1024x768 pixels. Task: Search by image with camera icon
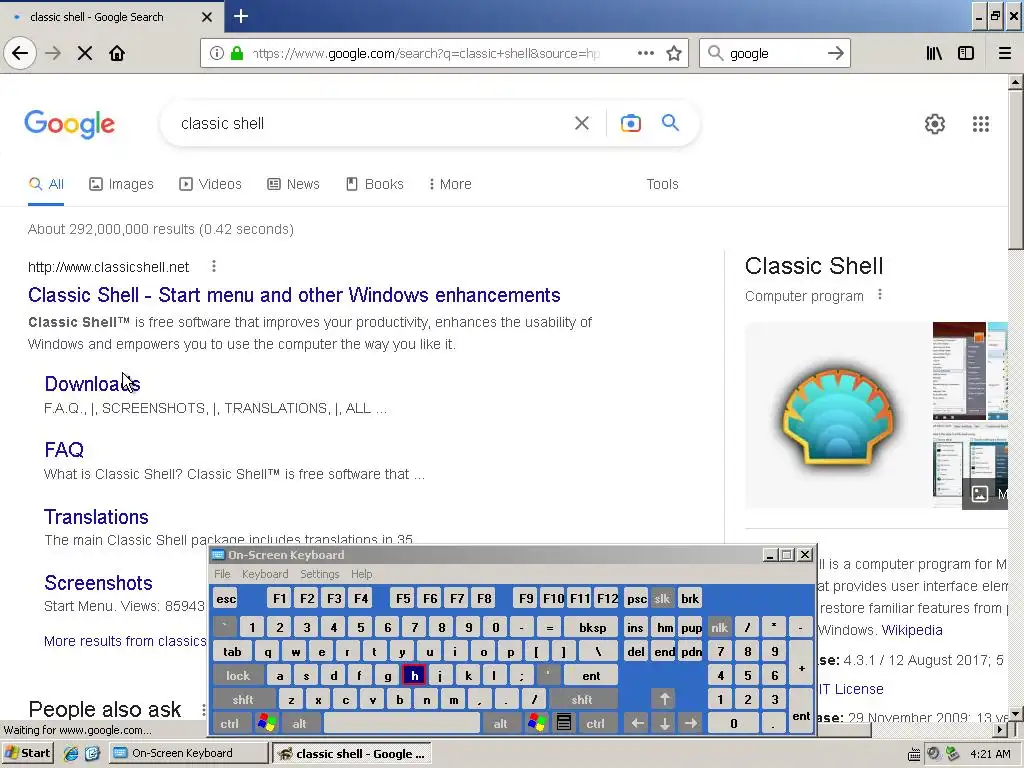tap(631, 123)
